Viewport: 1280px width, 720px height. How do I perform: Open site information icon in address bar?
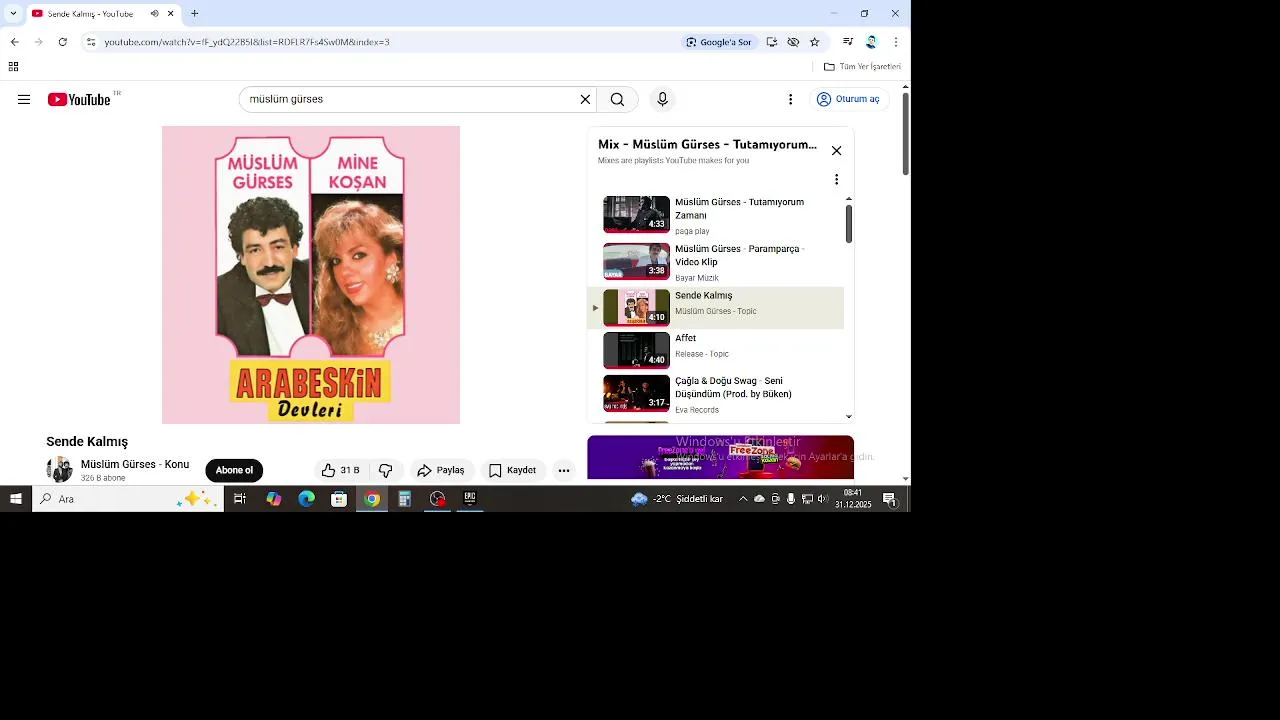[91, 42]
